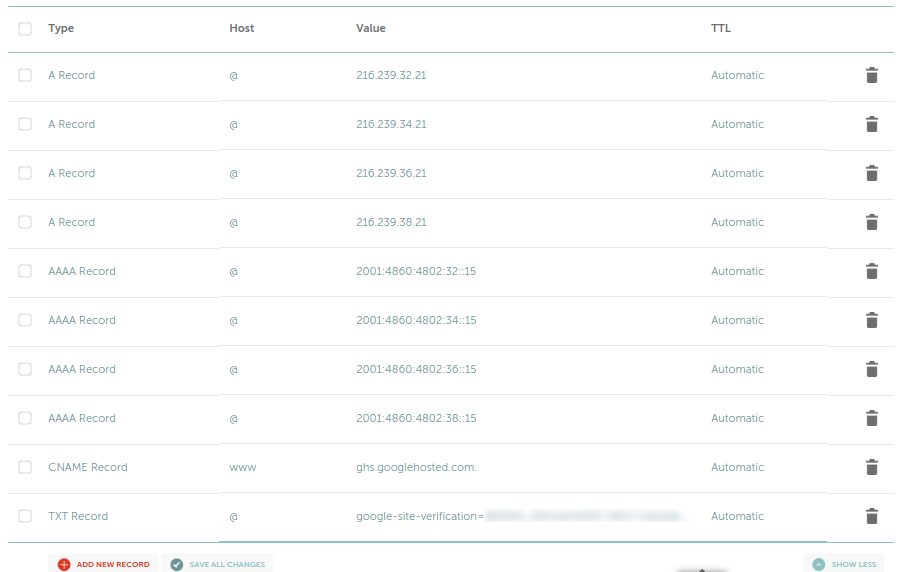Change TTL Automatic for 216.239.32.21 row
This screenshot has height=572, width=904.
[x=737, y=75]
